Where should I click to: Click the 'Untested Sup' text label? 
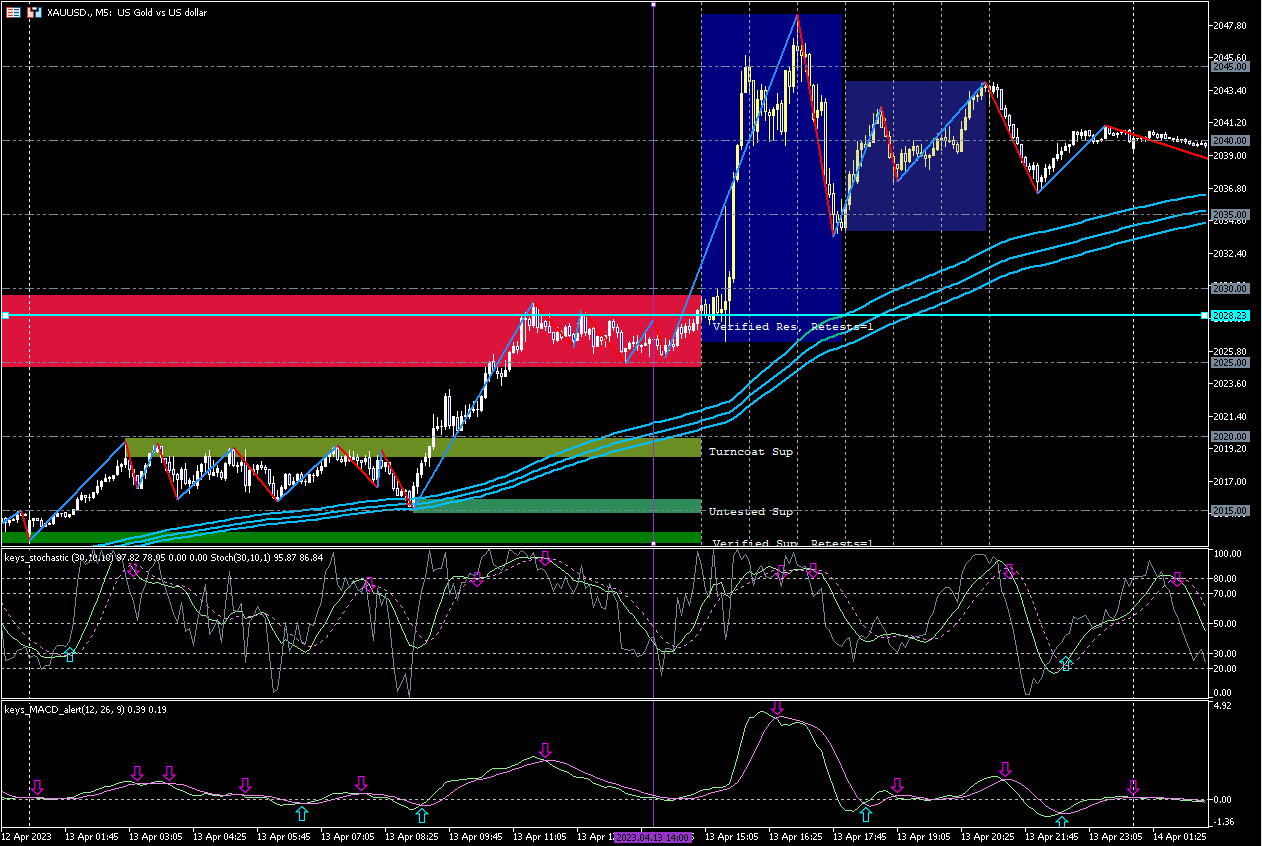click(x=750, y=512)
